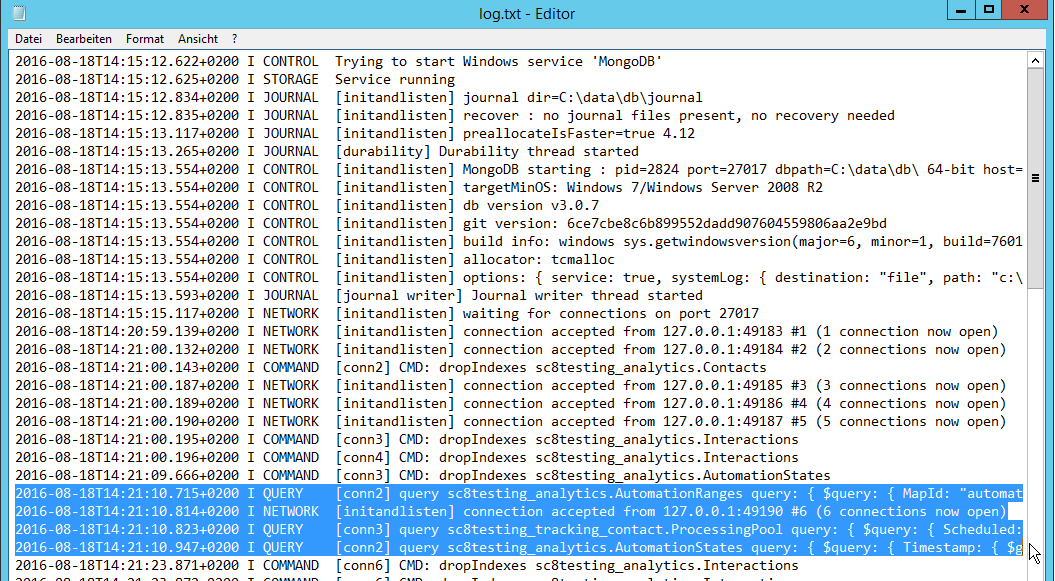Open the Ansicht menu
This screenshot has height=581, width=1055.
click(198, 39)
